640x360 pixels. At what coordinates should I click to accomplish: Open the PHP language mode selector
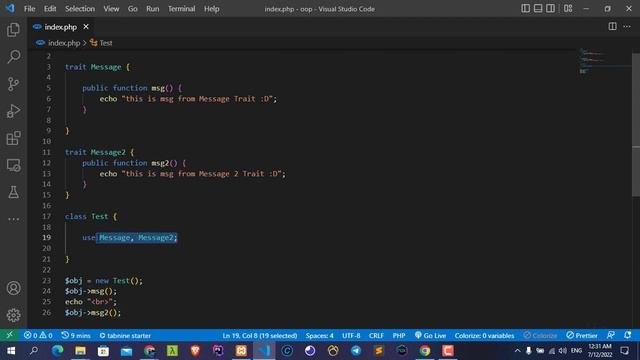pyautogui.click(x=399, y=336)
